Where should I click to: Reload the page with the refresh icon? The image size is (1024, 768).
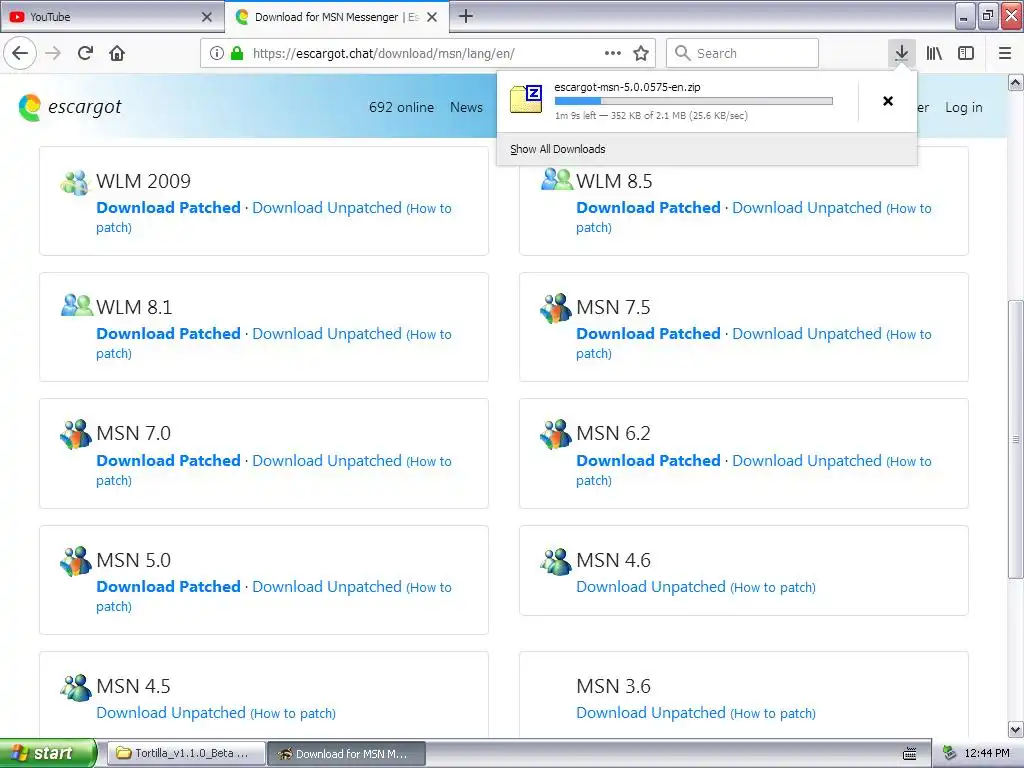tap(86, 53)
